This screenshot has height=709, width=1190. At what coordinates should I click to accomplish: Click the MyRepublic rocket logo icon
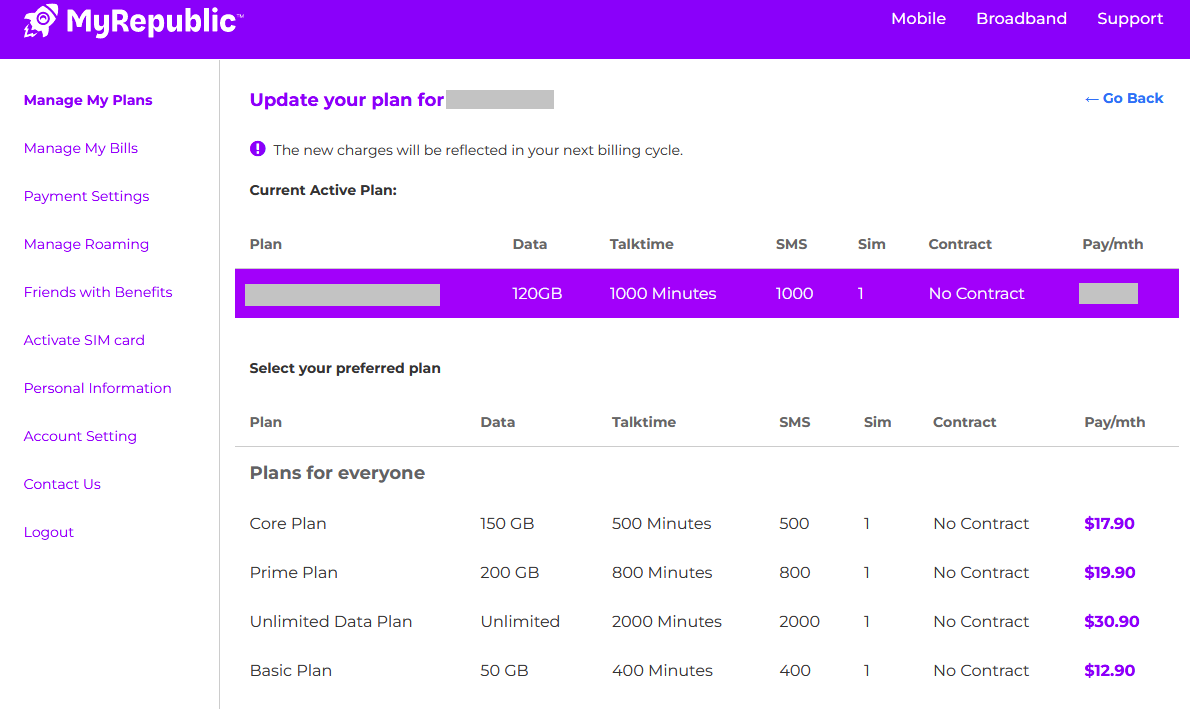click(x=41, y=20)
